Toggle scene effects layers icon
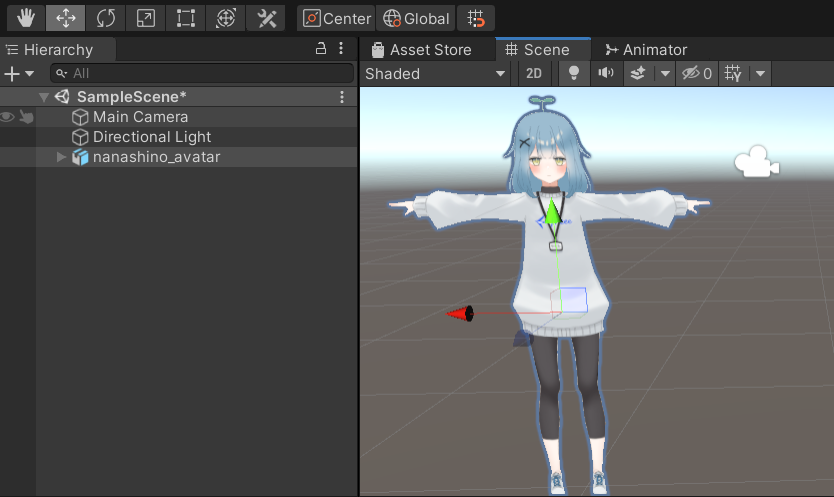834x497 pixels. pyautogui.click(x=638, y=73)
